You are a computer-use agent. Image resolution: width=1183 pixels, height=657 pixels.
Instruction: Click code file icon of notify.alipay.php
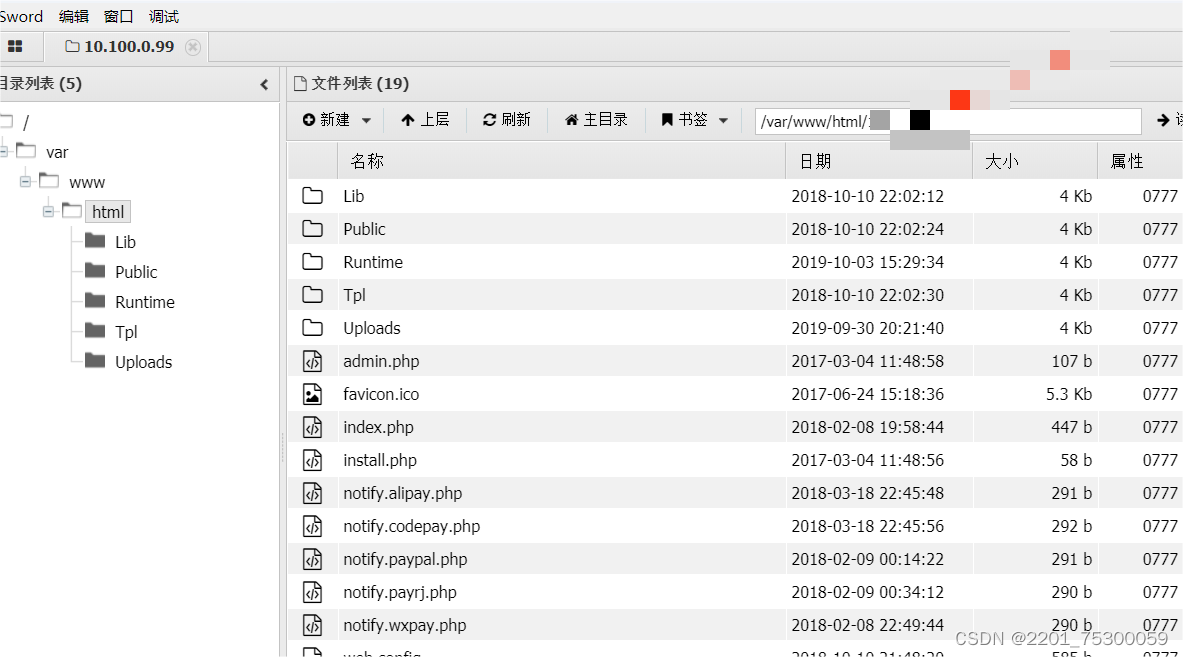[x=312, y=493]
